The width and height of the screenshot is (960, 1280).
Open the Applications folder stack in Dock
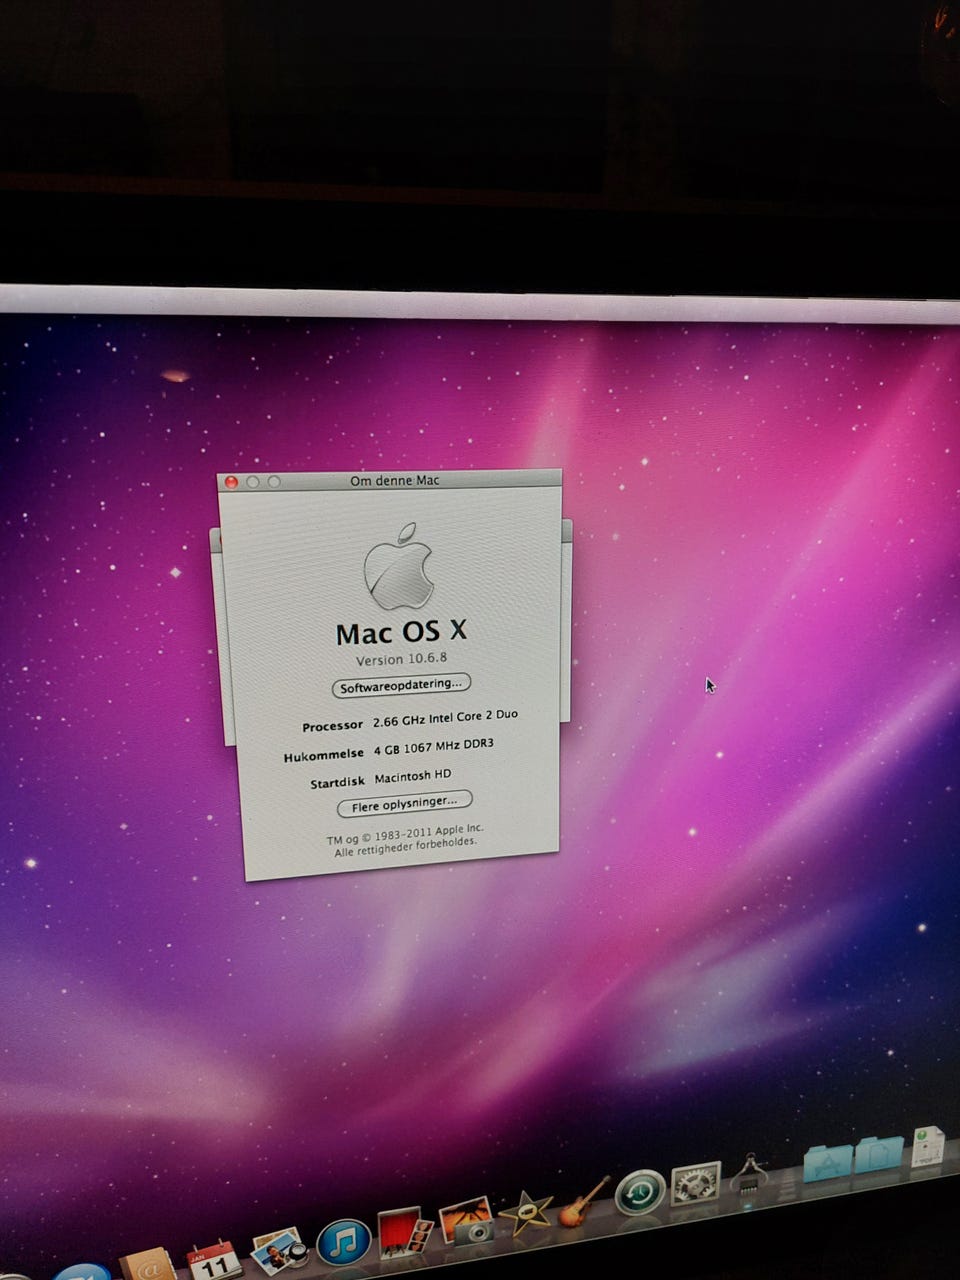point(828,1164)
